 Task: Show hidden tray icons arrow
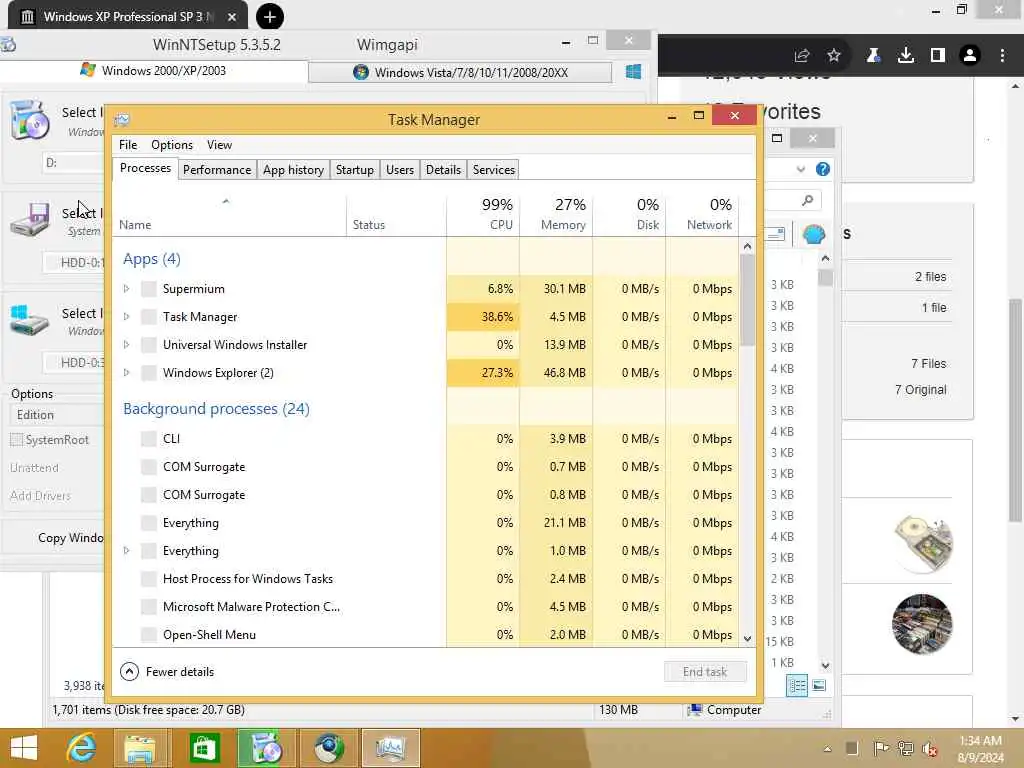click(827, 748)
